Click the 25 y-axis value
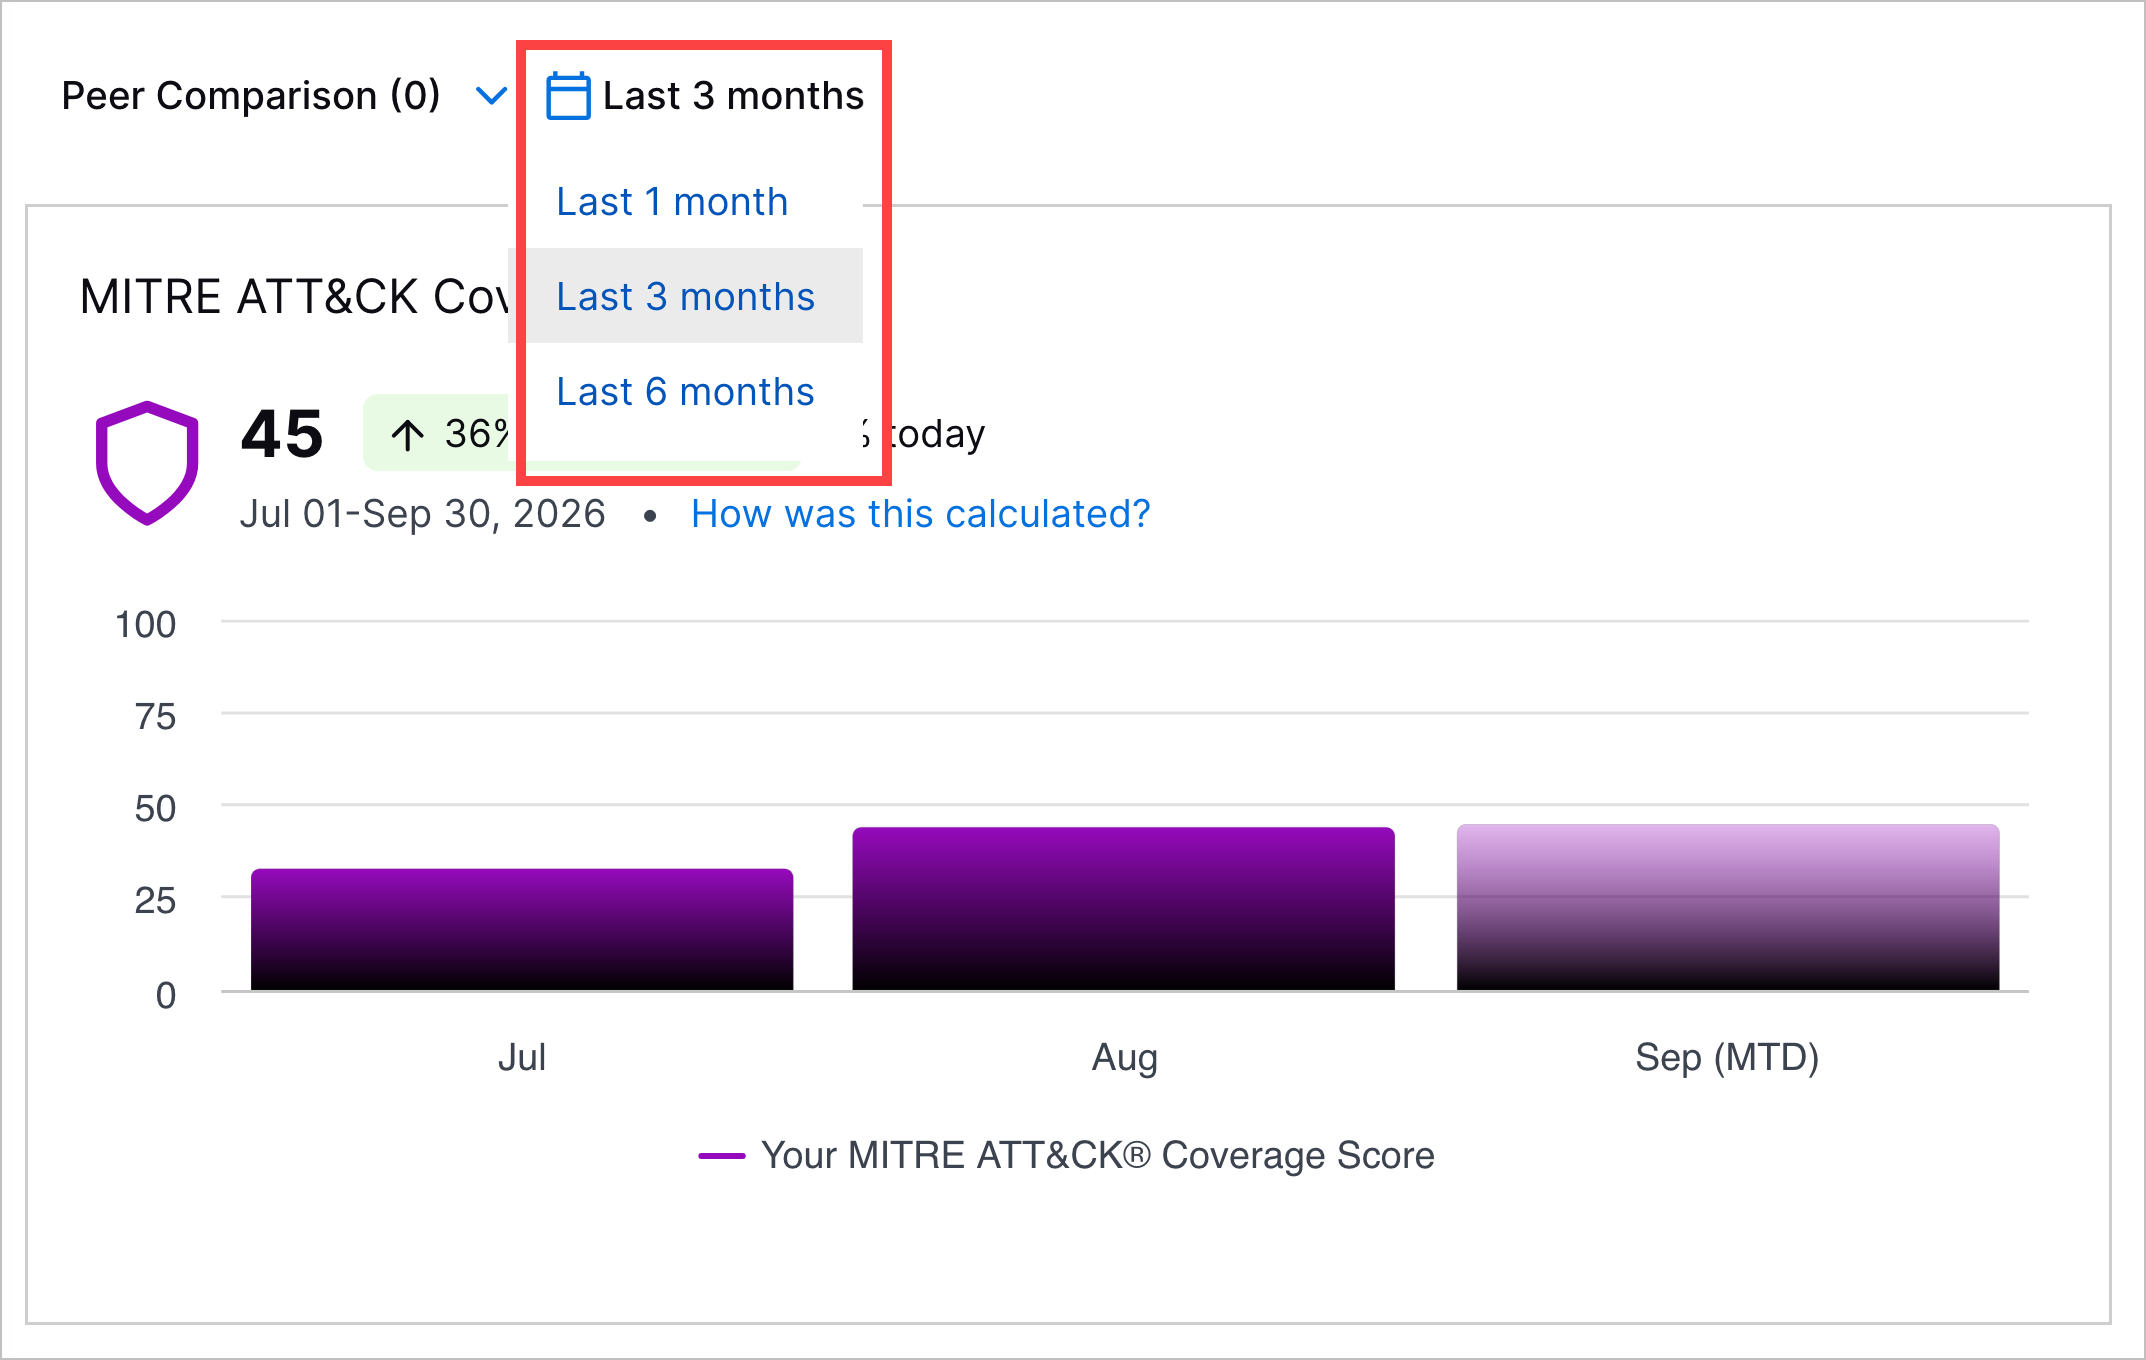Image resolution: width=2146 pixels, height=1360 pixels. [155, 901]
